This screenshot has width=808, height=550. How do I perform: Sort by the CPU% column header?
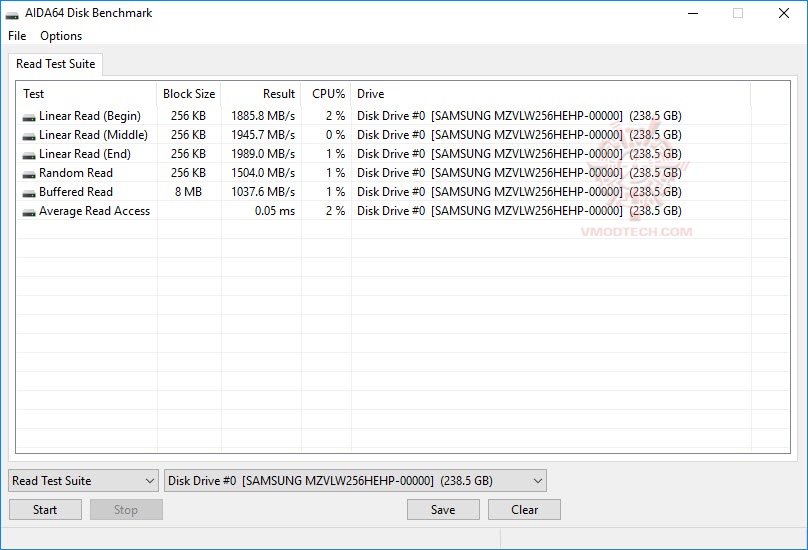click(x=326, y=94)
